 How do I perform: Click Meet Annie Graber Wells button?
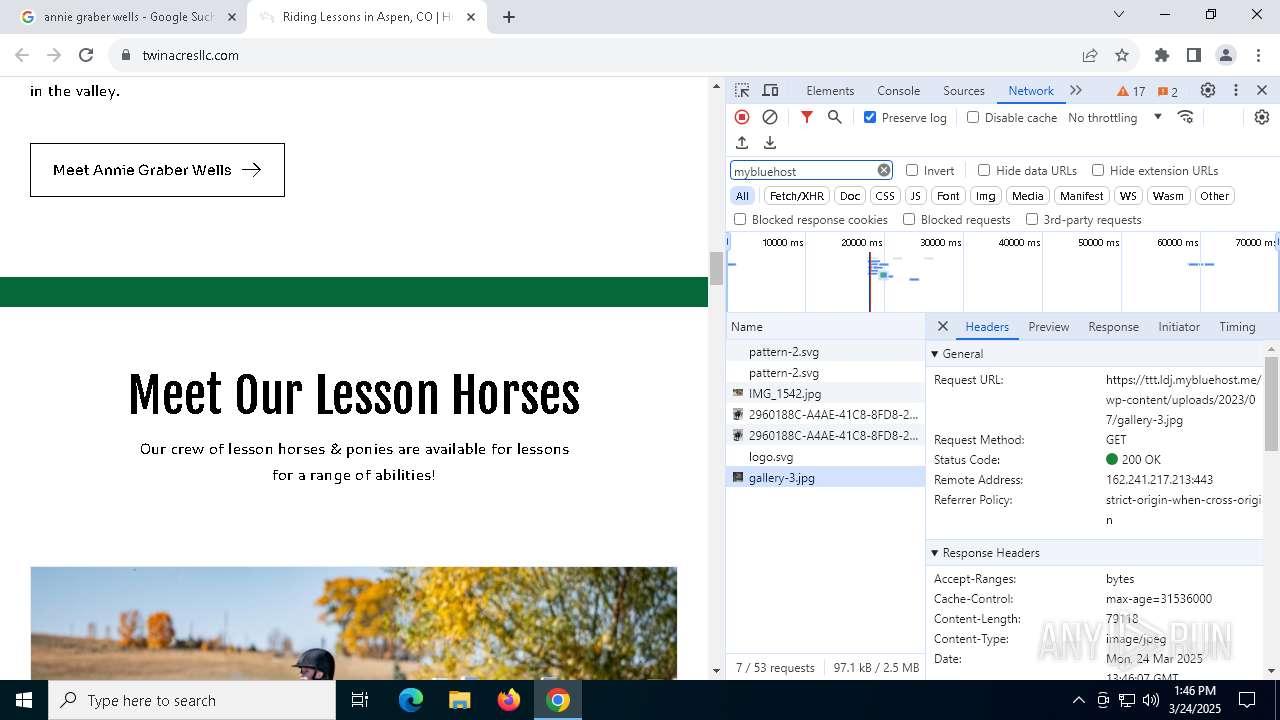(157, 170)
